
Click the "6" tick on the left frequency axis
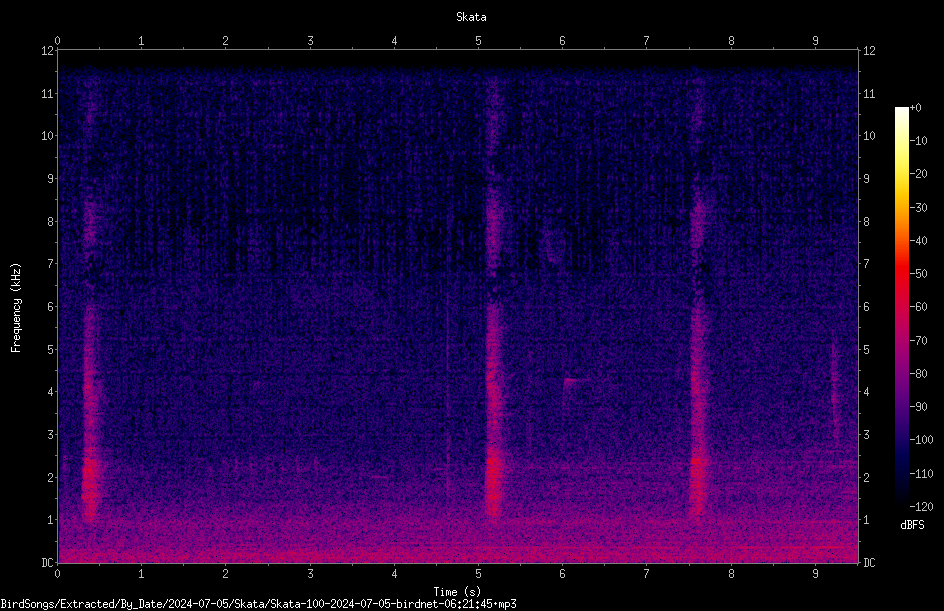tap(51, 306)
